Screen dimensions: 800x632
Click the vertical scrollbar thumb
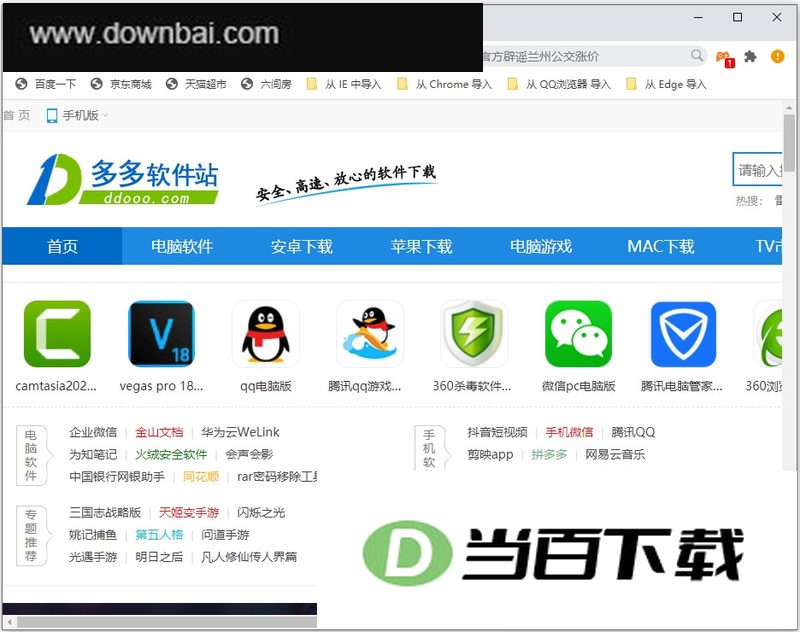click(x=789, y=142)
